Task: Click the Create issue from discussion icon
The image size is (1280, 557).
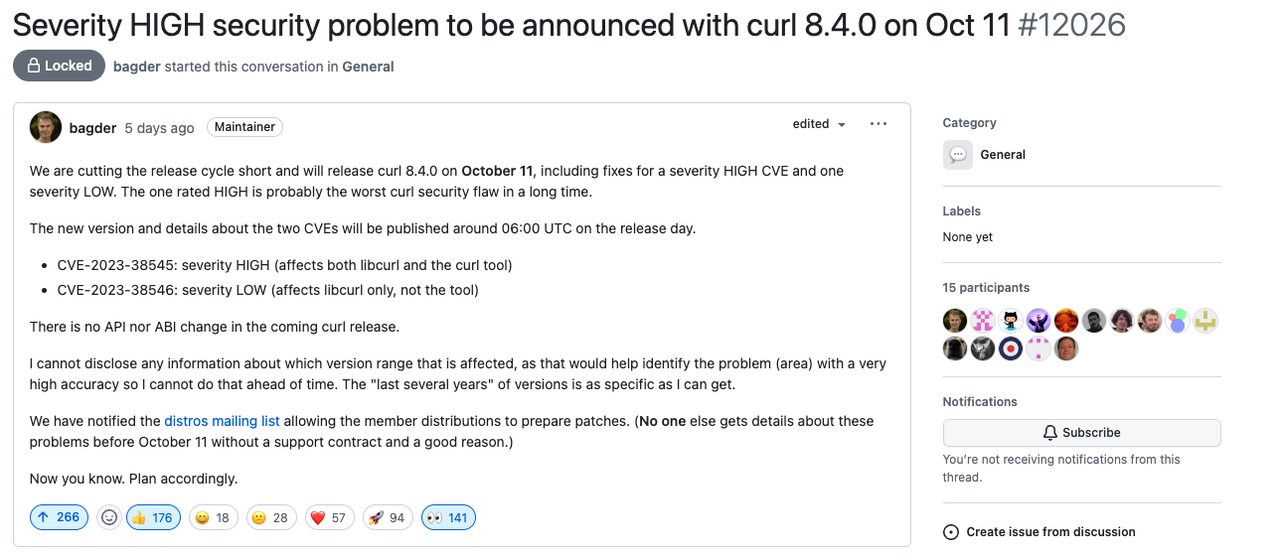Action: point(951,532)
